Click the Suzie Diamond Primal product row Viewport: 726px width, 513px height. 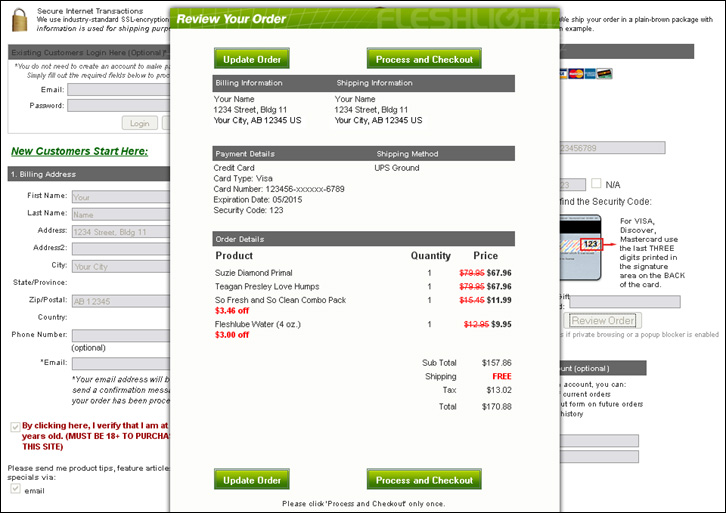click(363, 273)
